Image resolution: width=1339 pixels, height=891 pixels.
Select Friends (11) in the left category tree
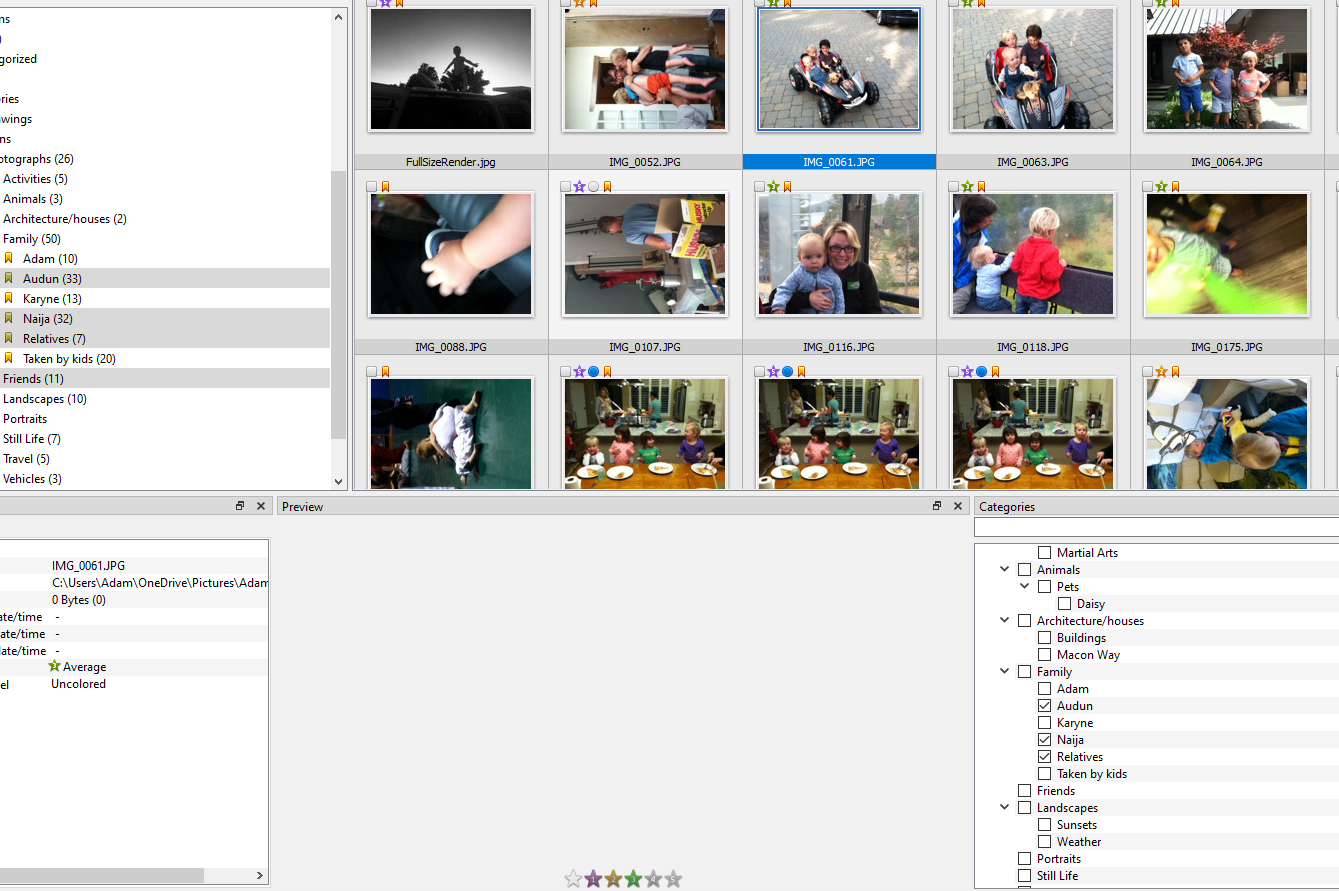pyautogui.click(x=33, y=379)
